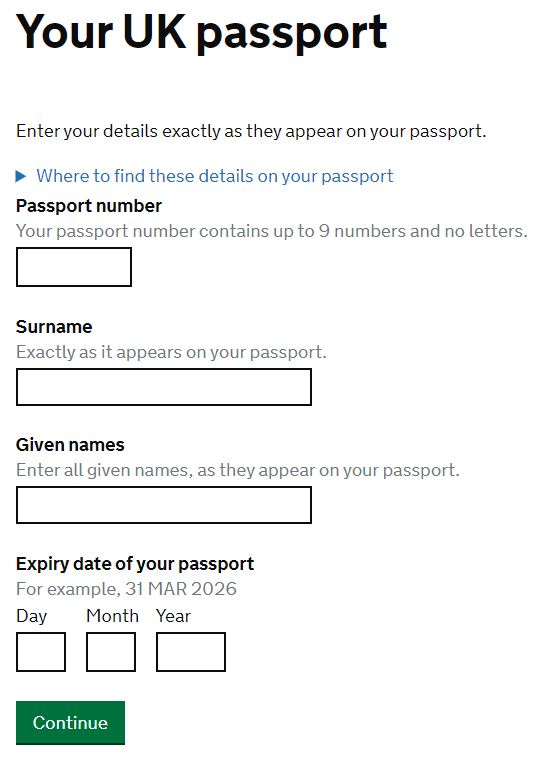552x764 pixels.
Task: Click 'Expiry date of your passport' legend
Action: click(x=135, y=564)
